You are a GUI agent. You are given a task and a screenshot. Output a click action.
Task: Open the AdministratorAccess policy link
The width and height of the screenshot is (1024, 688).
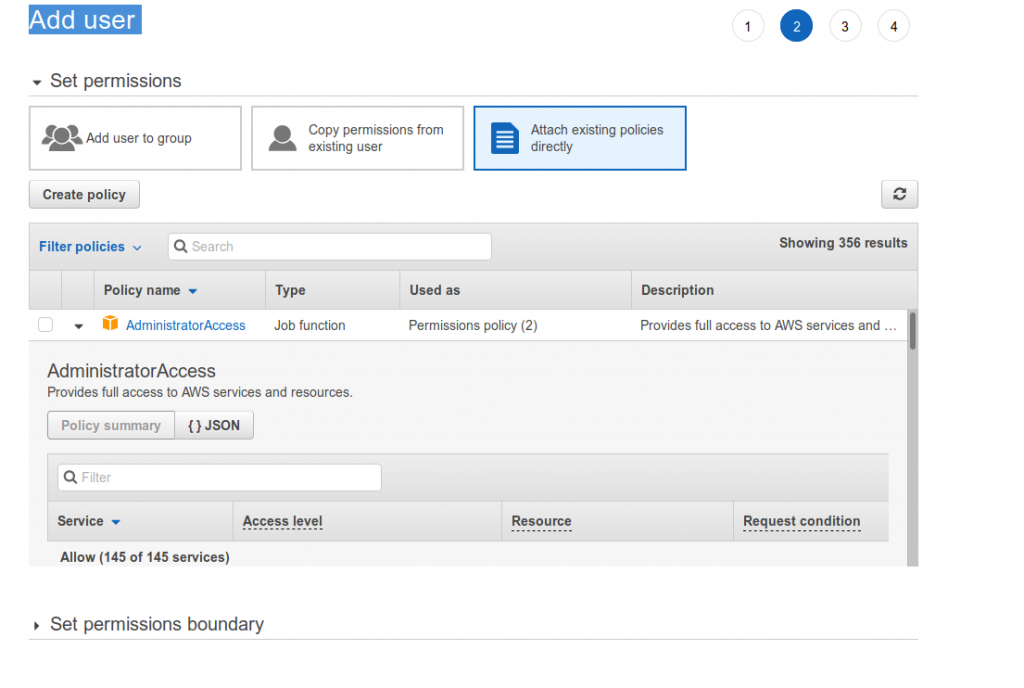(x=185, y=325)
